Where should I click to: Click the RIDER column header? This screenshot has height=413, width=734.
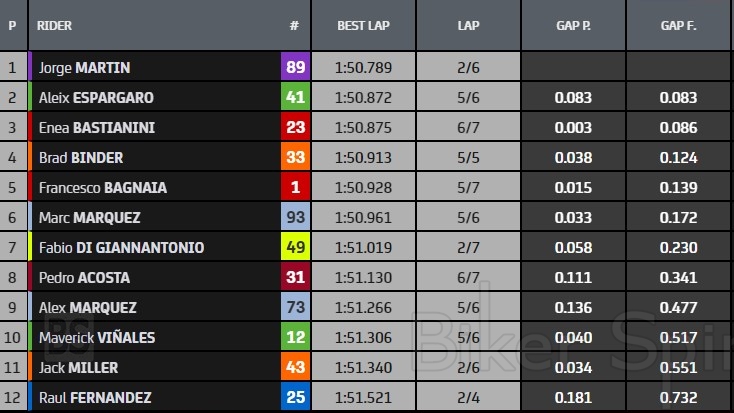tap(54, 25)
